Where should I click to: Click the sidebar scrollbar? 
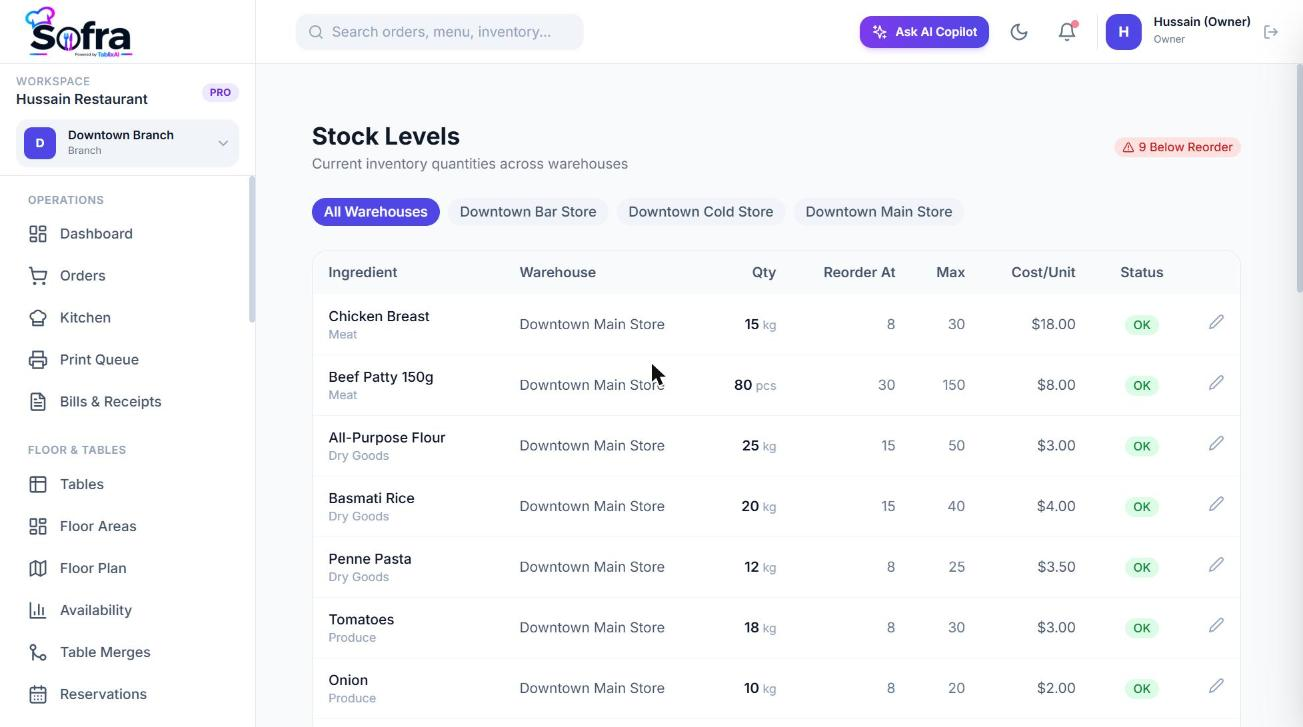tap(252, 250)
